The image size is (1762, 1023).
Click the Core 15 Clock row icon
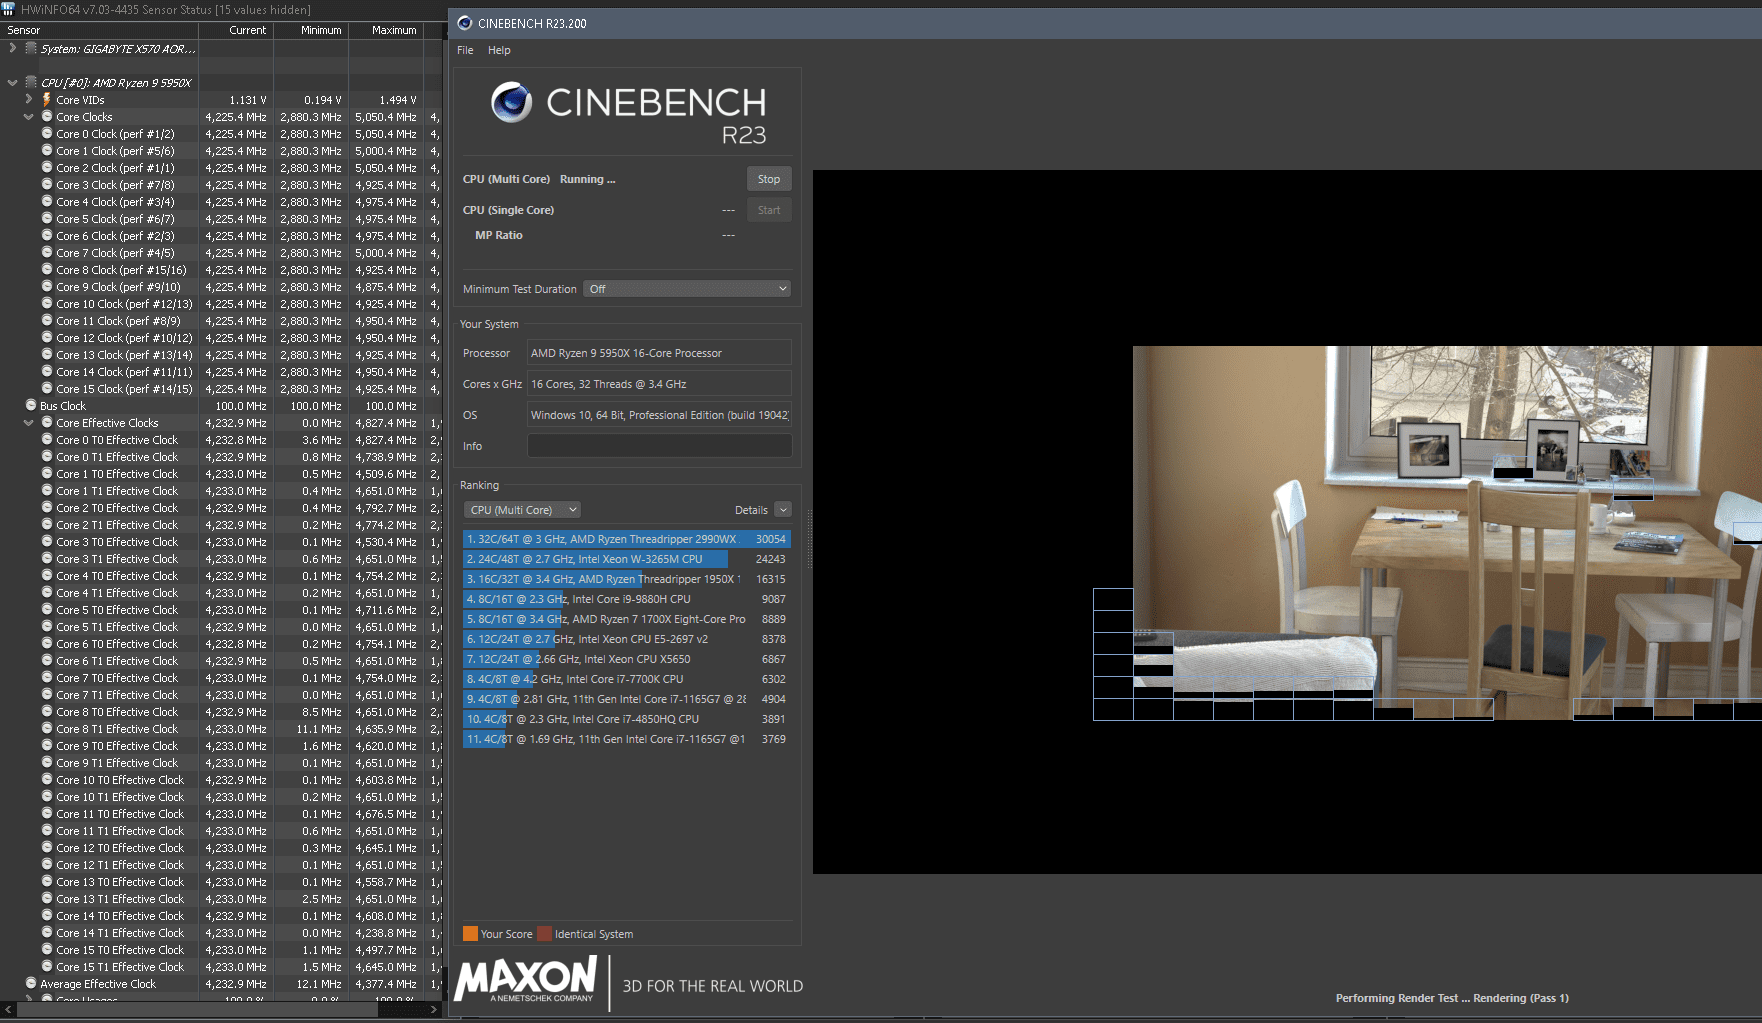(x=47, y=389)
